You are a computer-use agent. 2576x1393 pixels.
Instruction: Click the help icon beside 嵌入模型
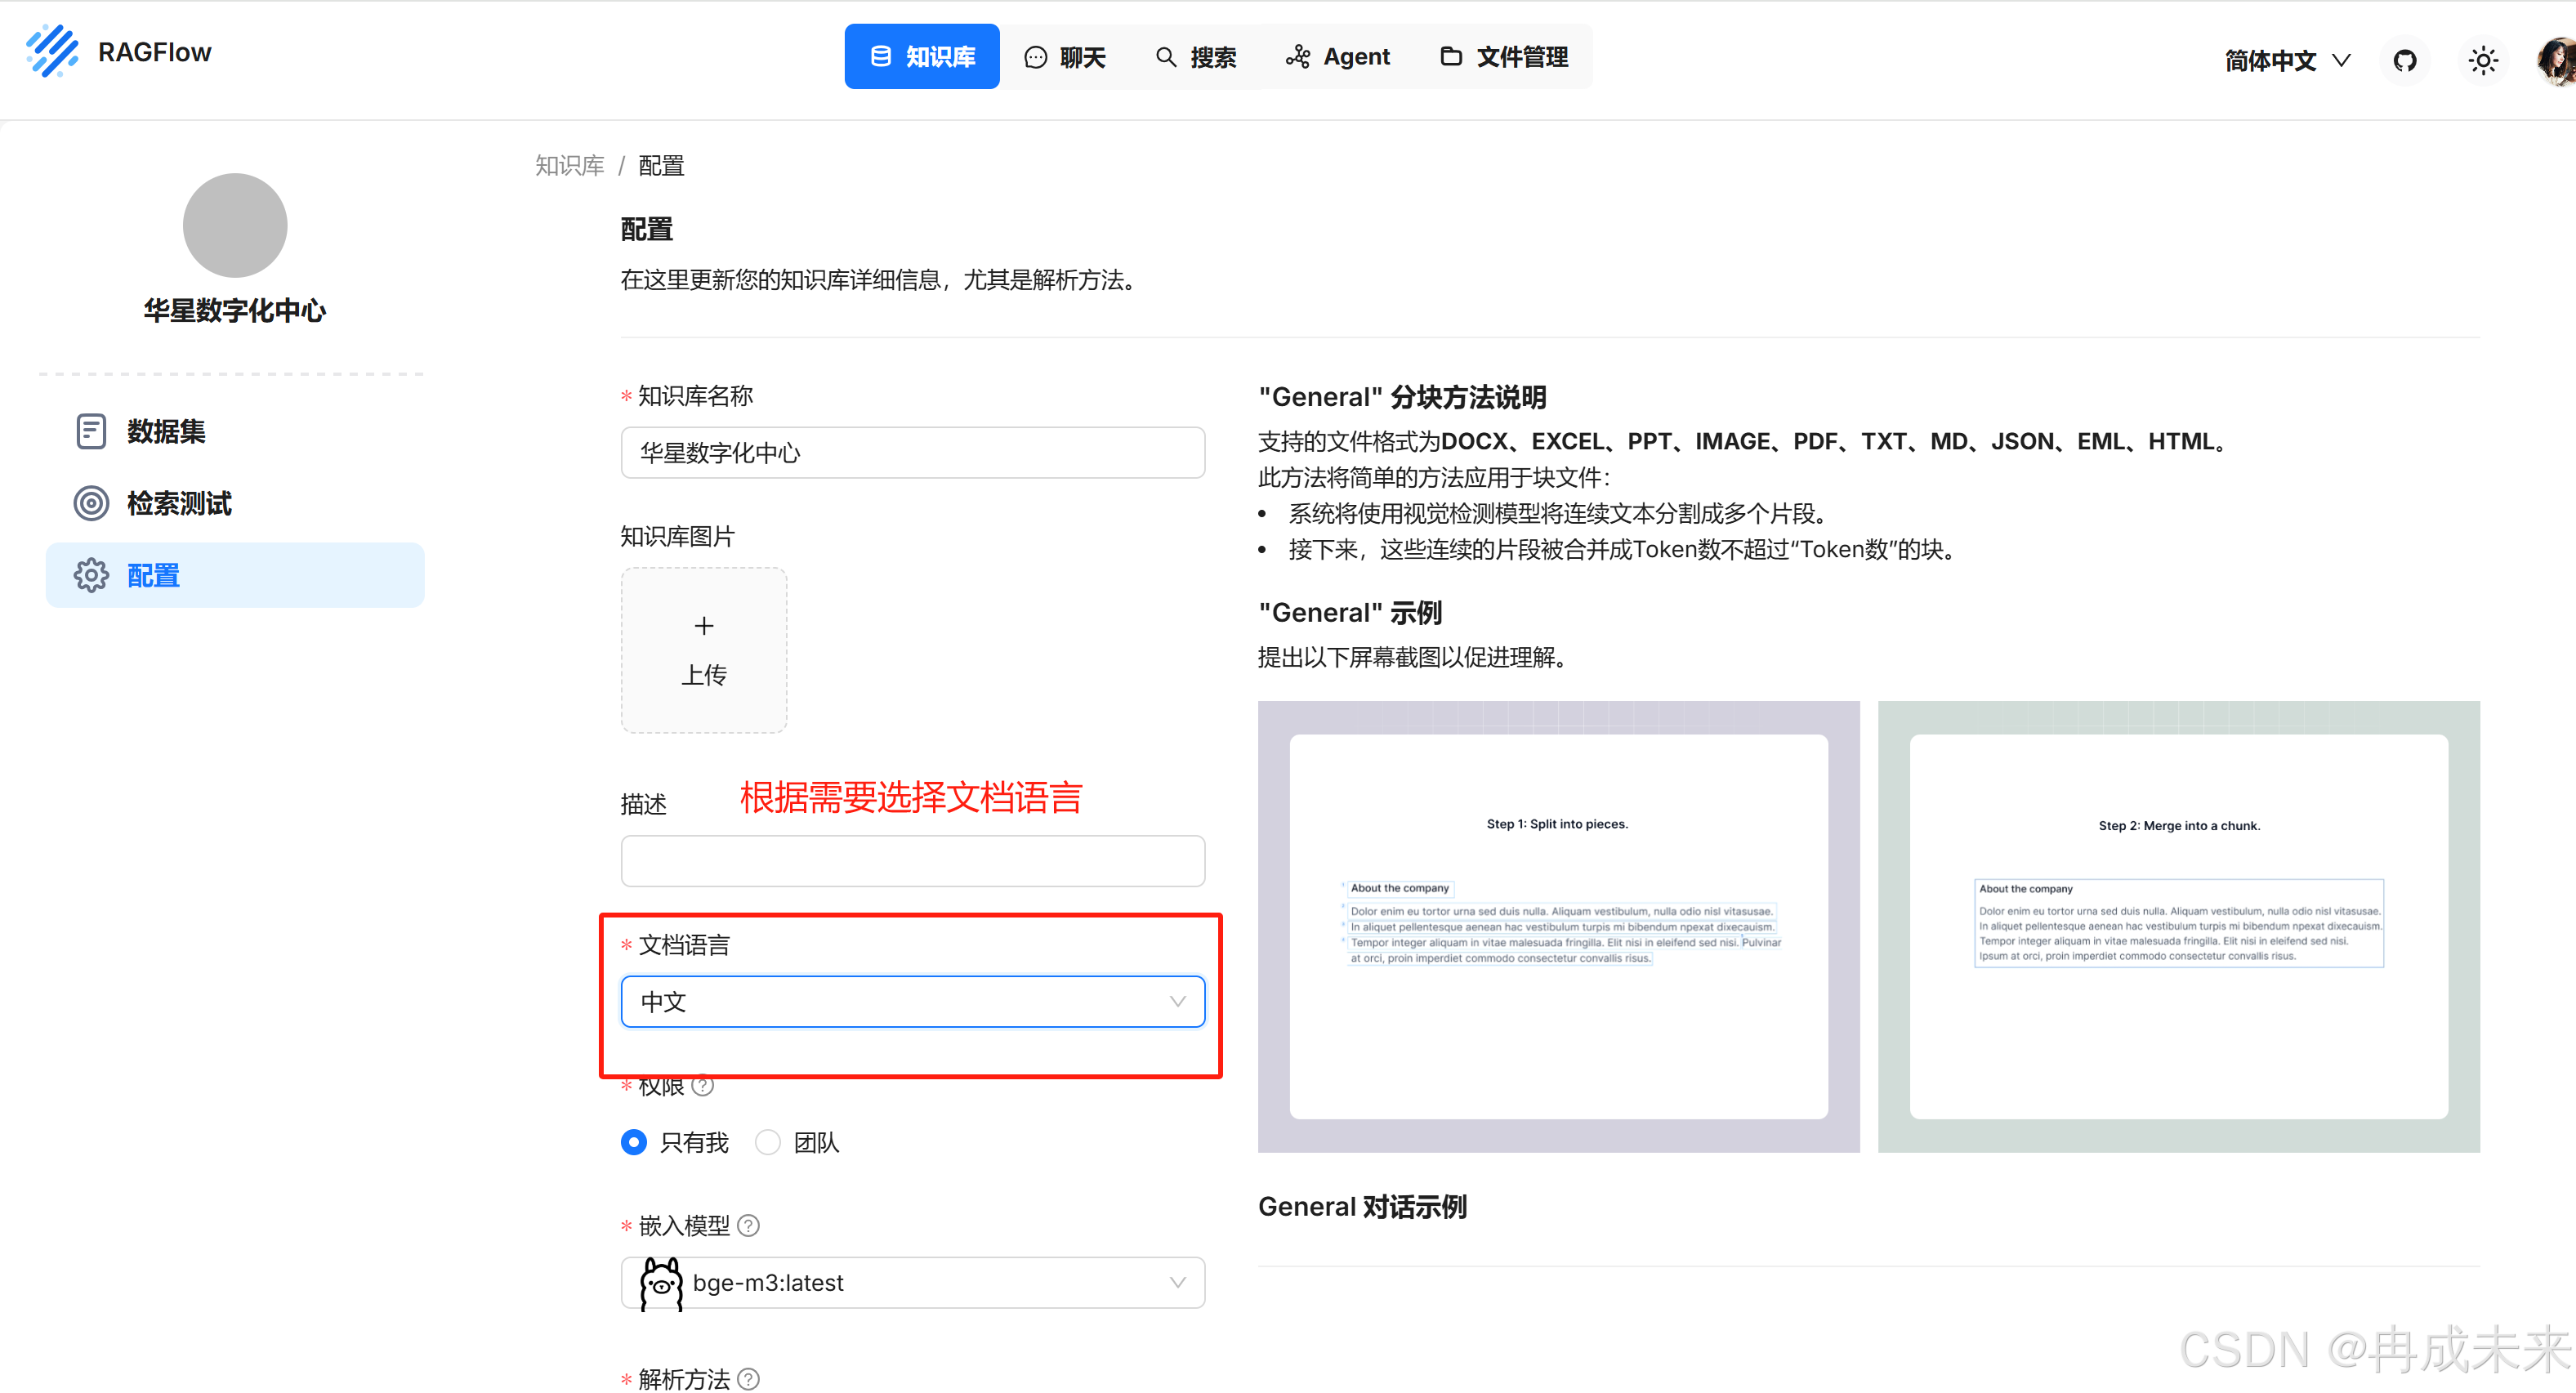click(x=748, y=1225)
